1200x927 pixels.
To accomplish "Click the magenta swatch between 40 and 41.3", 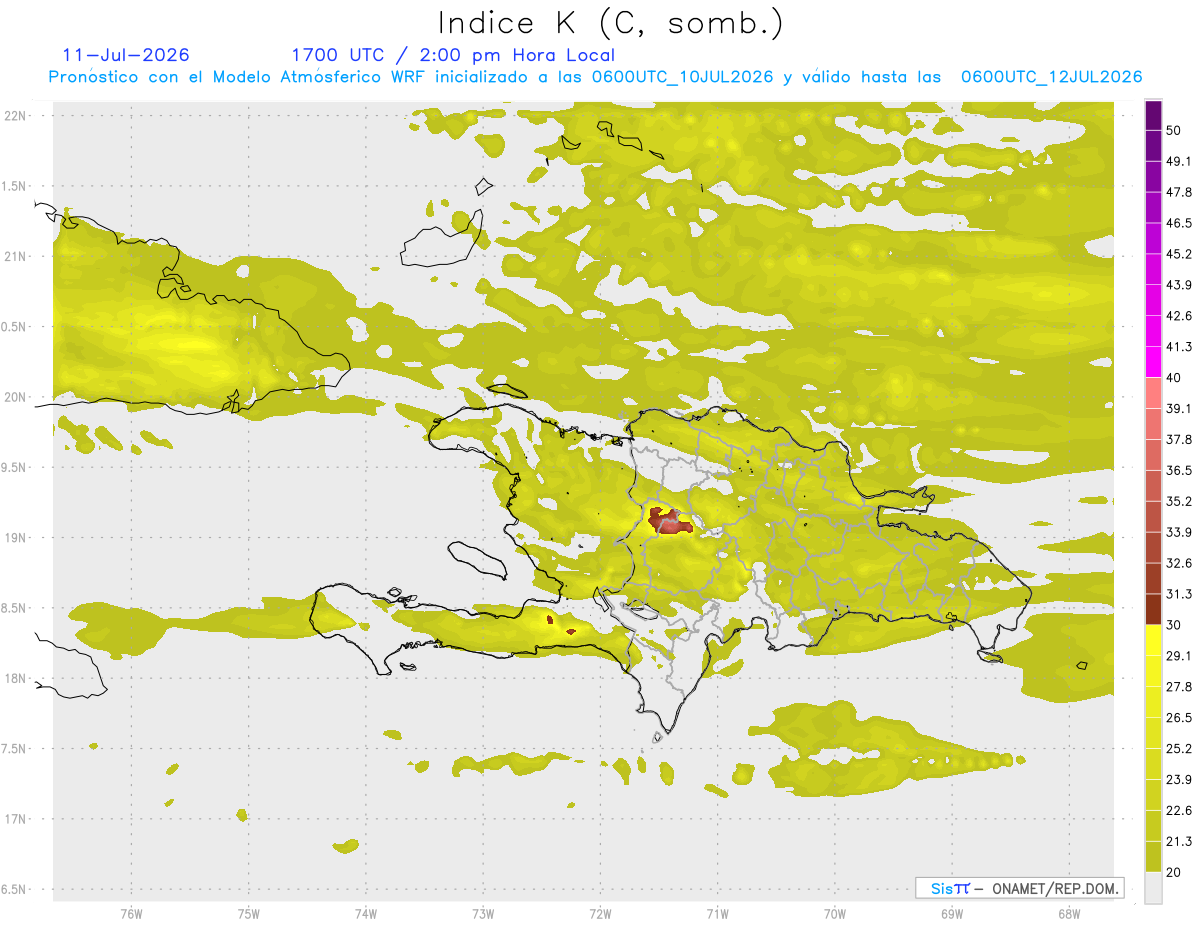I will (1154, 362).
